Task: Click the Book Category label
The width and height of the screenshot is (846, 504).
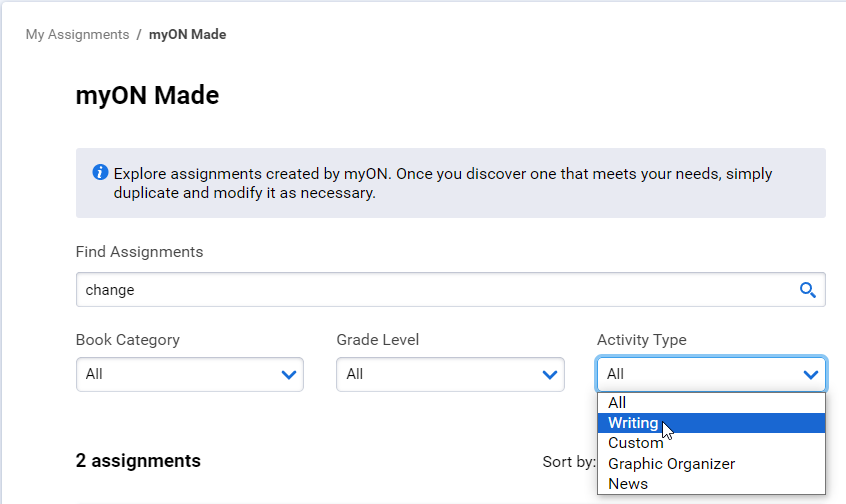Action: click(x=128, y=340)
